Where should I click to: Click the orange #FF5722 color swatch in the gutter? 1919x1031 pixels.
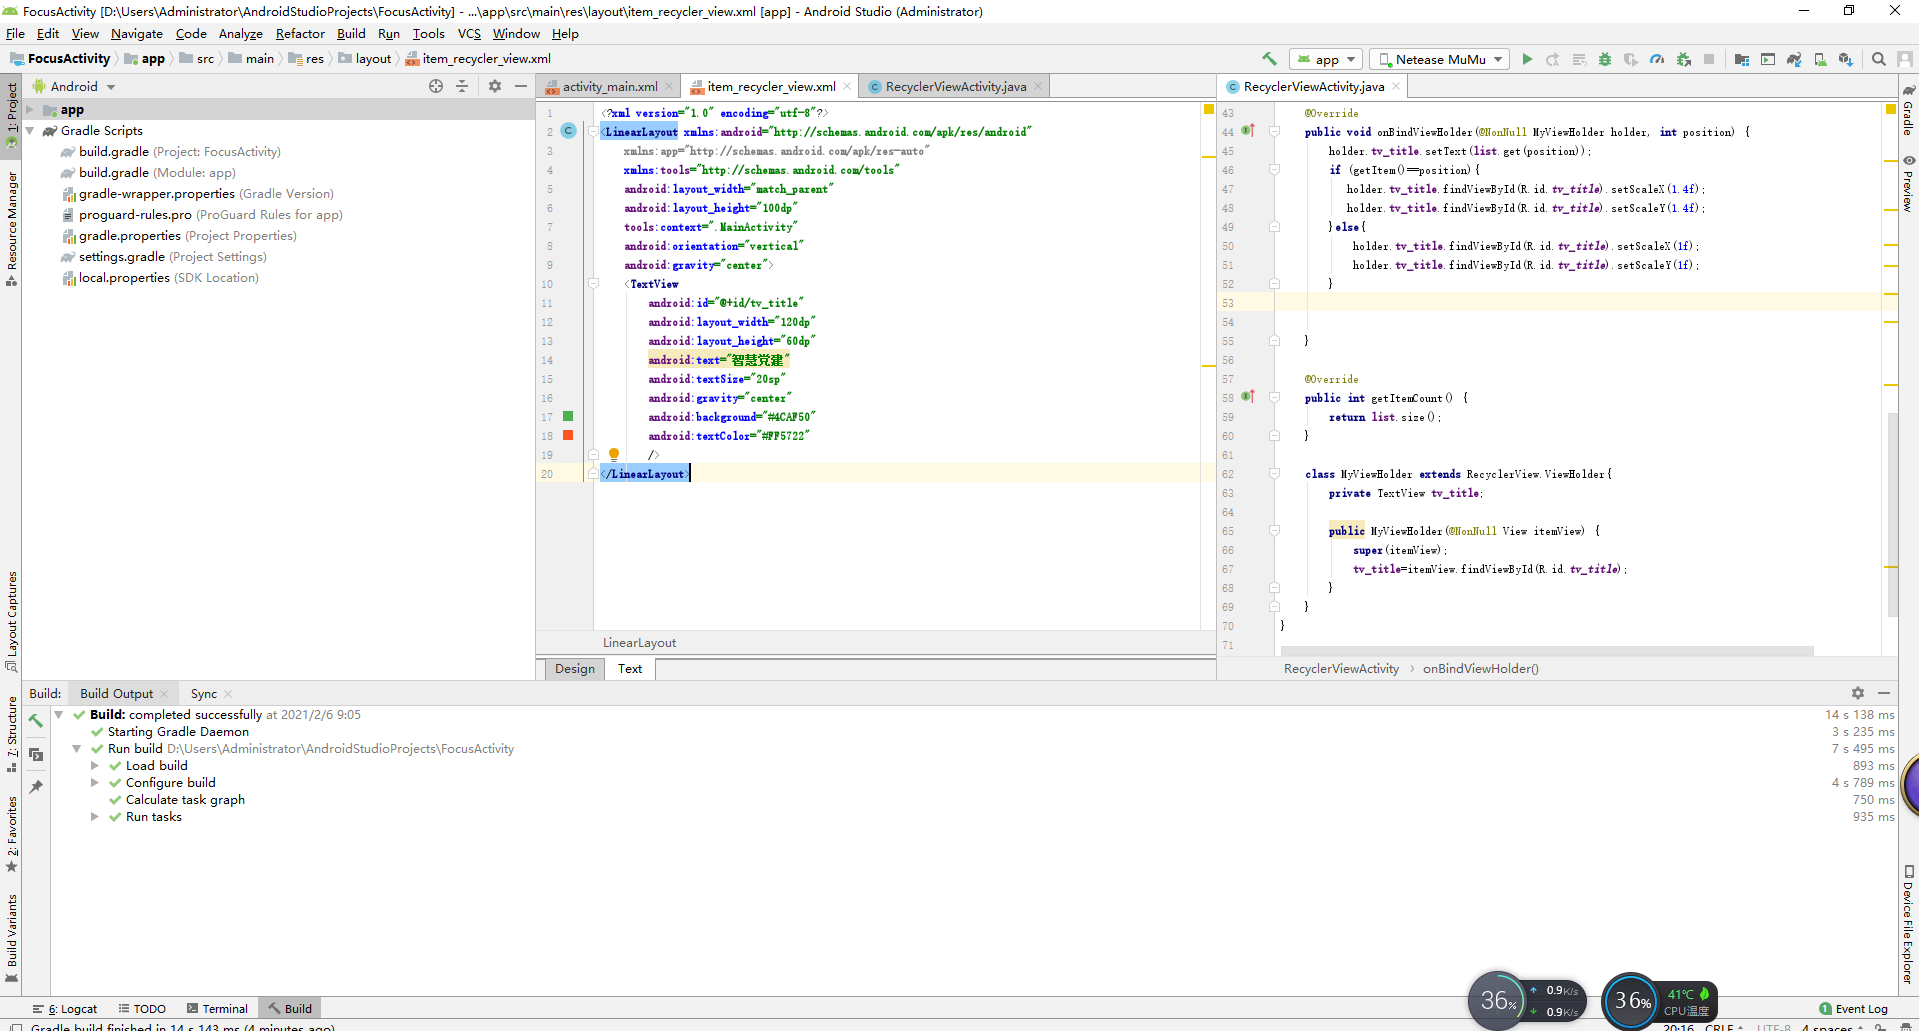click(568, 435)
